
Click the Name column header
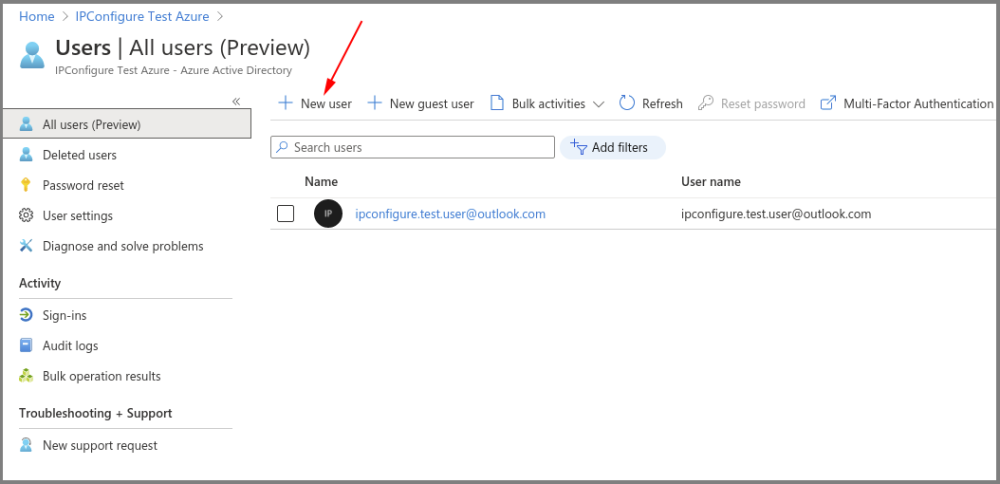click(x=321, y=182)
